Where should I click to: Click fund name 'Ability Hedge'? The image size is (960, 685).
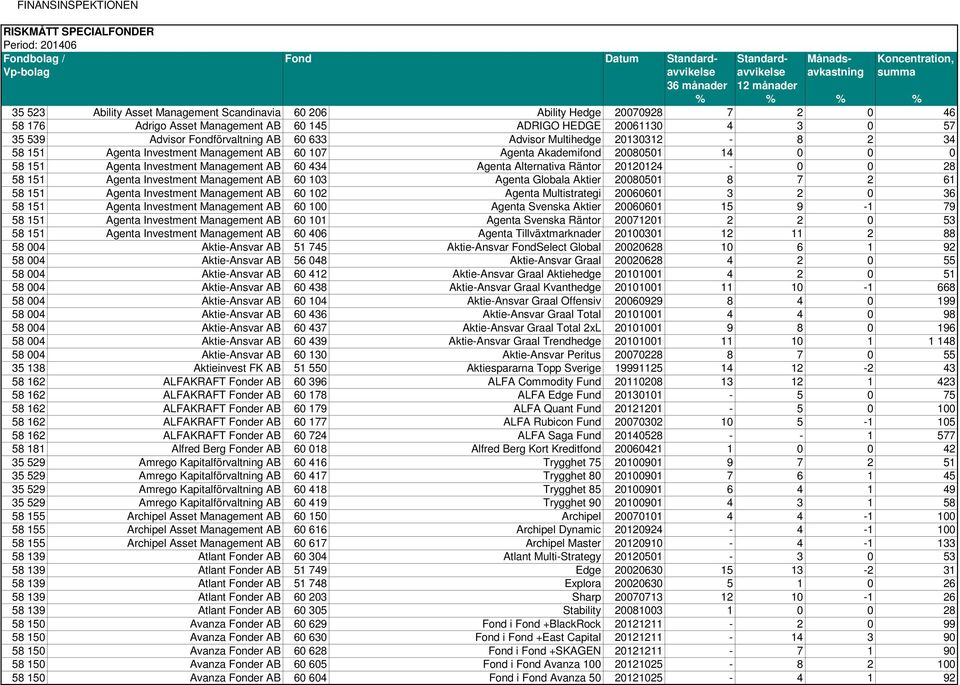tap(569, 113)
